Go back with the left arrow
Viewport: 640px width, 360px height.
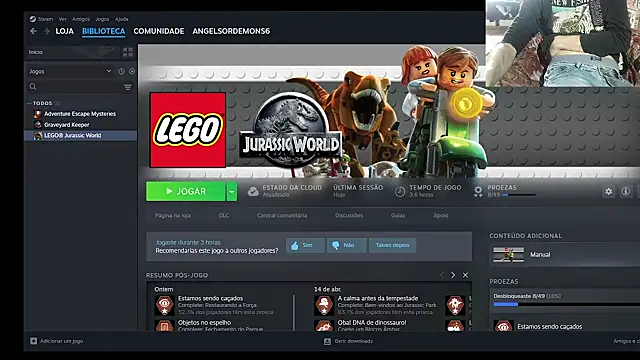(33, 31)
